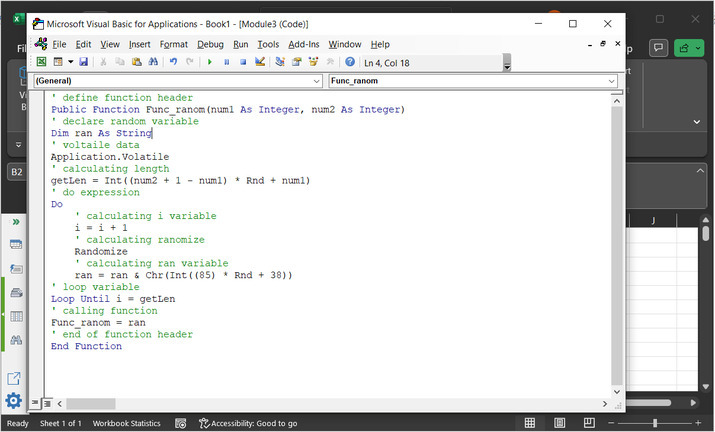Click the Excel green Share button
The width and height of the screenshot is (715, 432).
684,48
